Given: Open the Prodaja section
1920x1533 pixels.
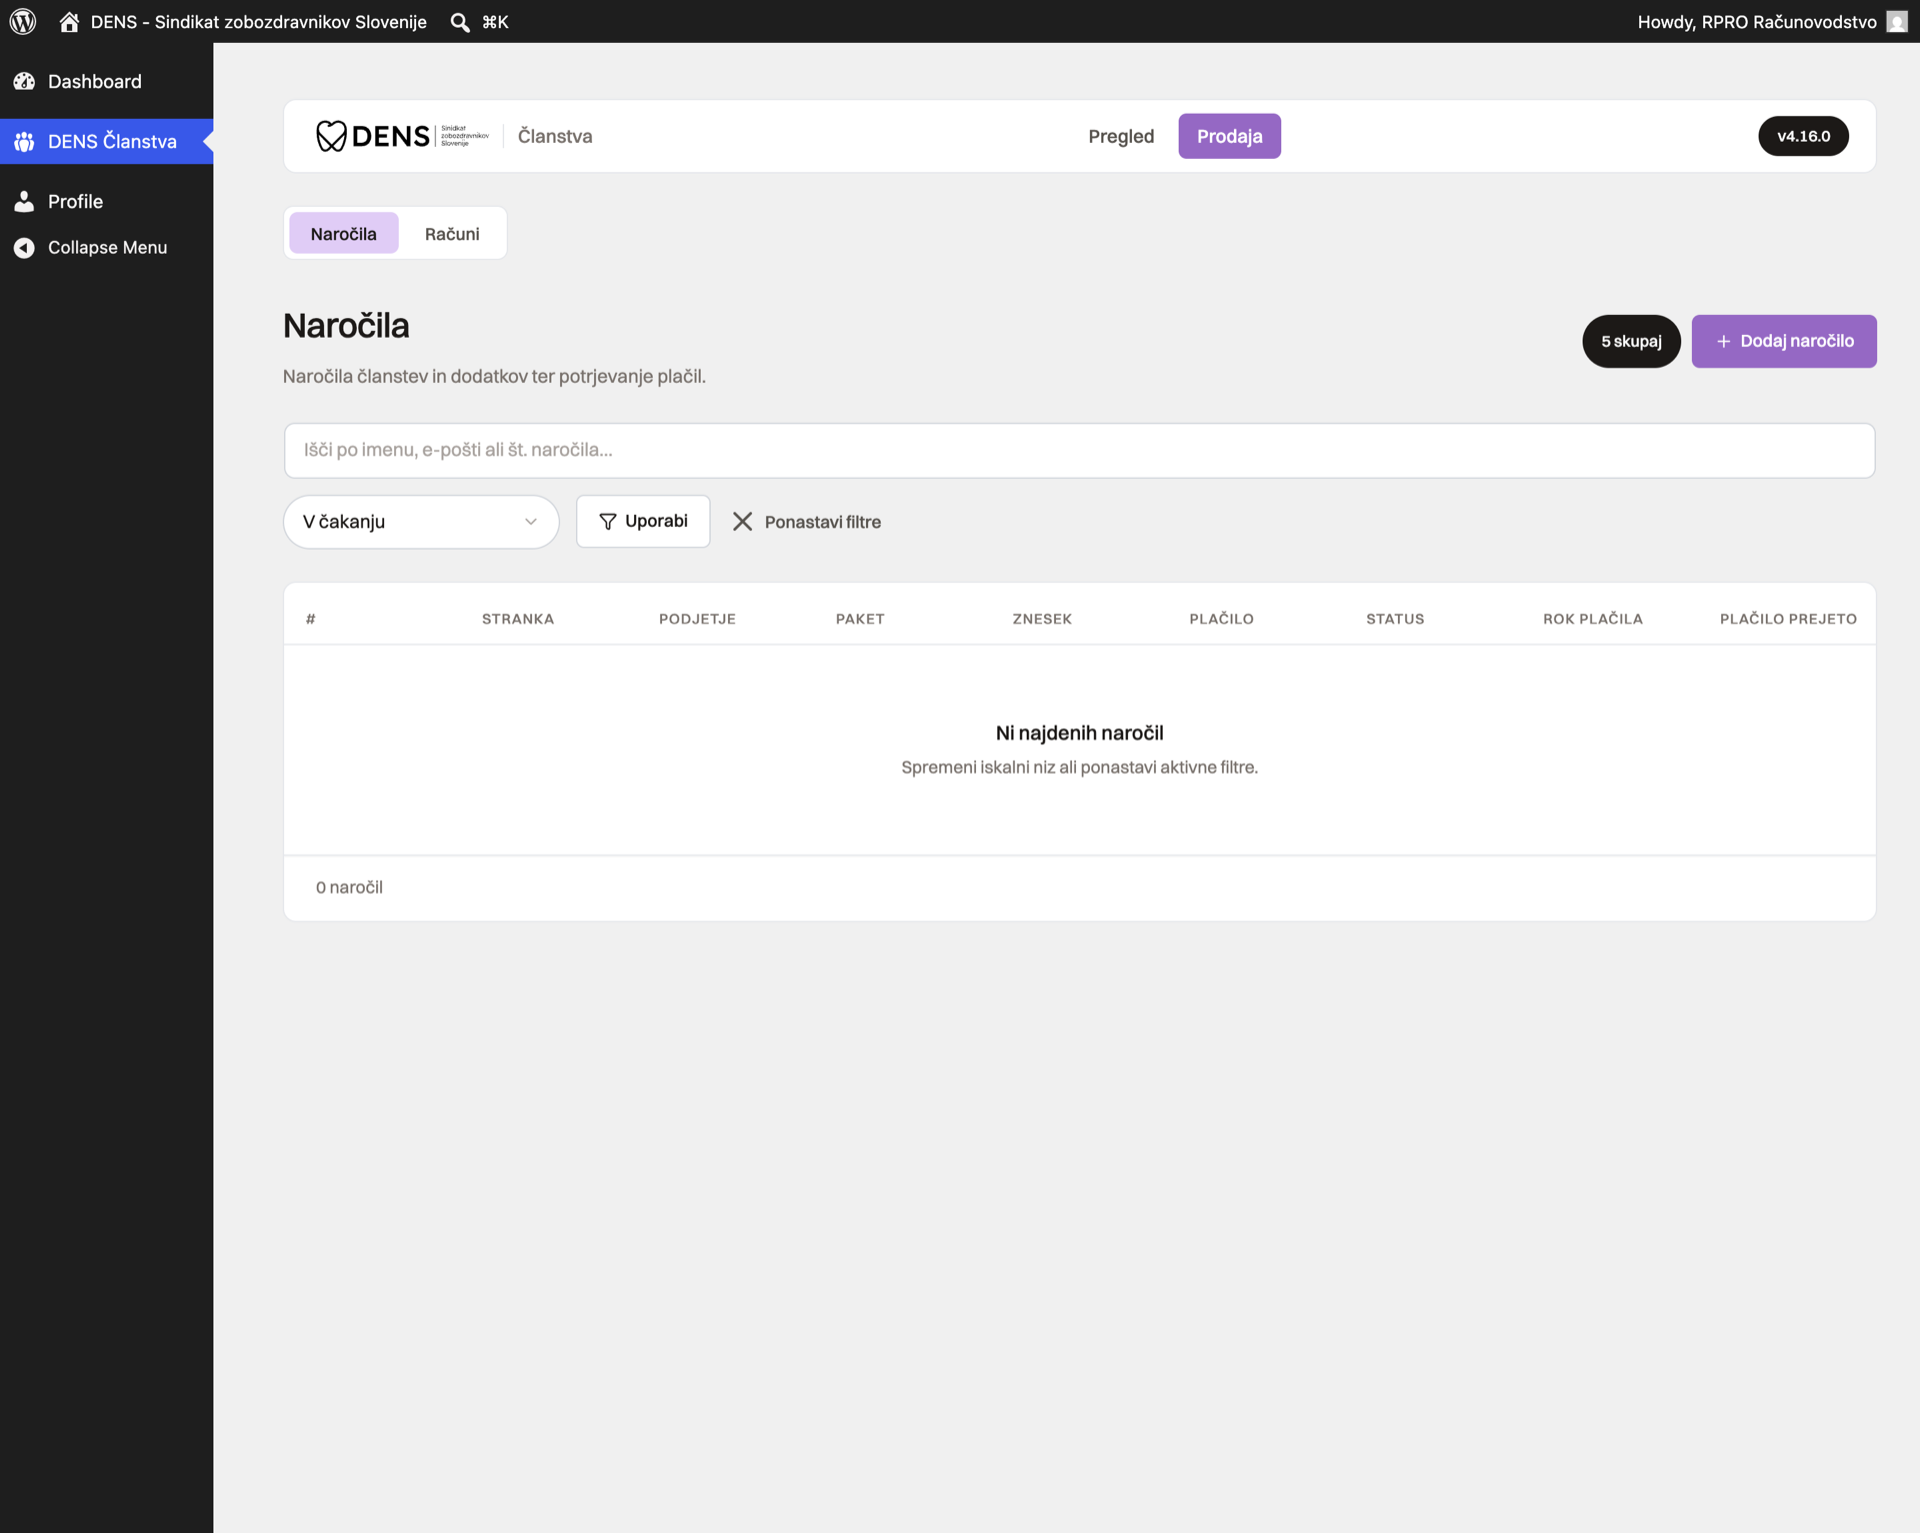Looking at the screenshot, I should click(x=1229, y=136).
